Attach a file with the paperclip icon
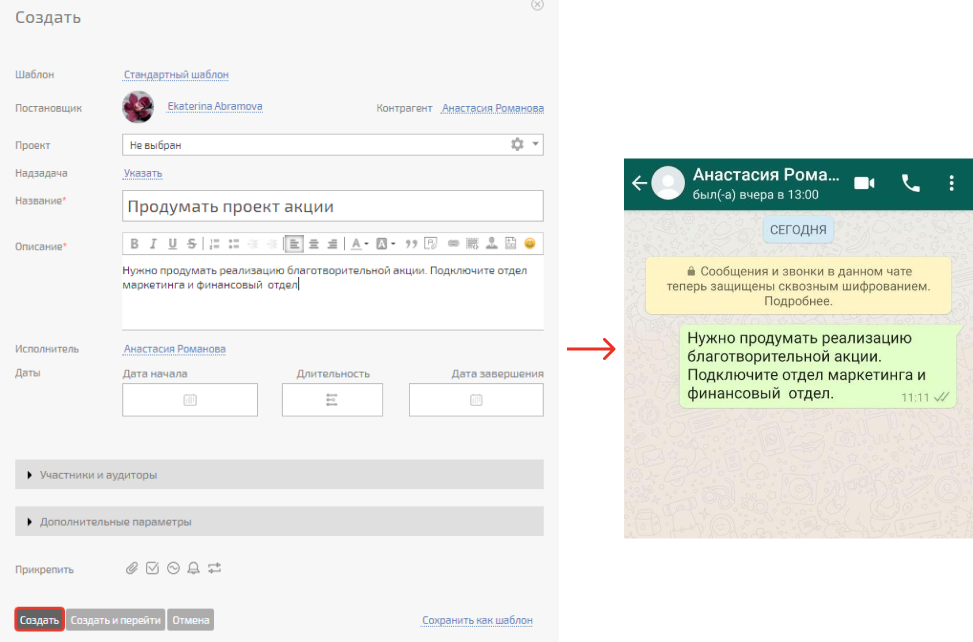973x642 pixels. (132, 568)
